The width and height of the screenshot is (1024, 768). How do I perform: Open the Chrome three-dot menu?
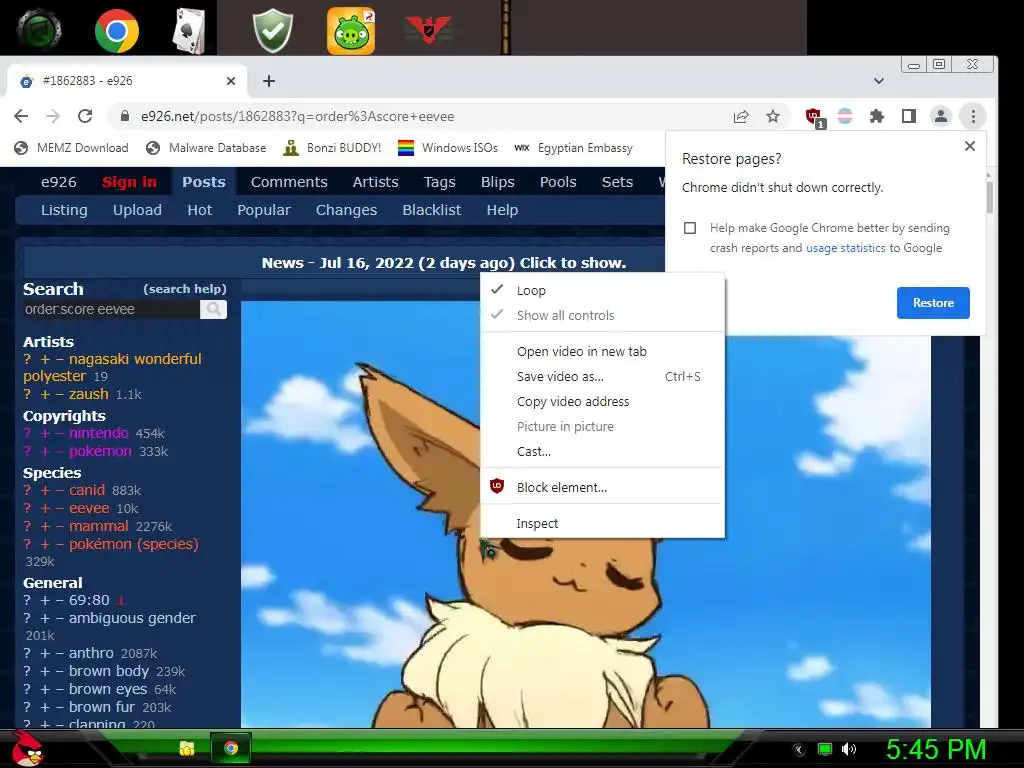click(x=973, y=116)
